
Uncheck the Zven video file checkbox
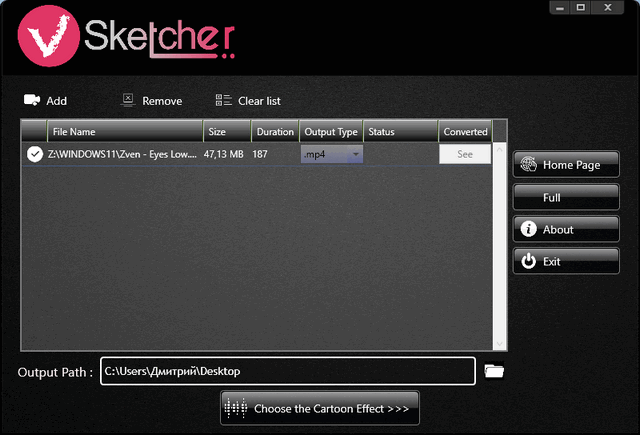(34, 154)
